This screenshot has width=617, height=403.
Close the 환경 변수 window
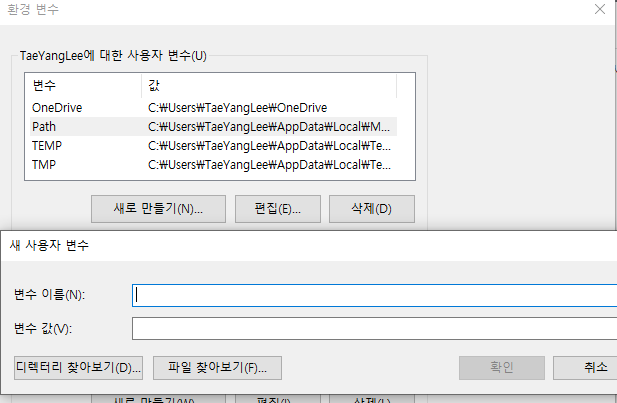600,9
